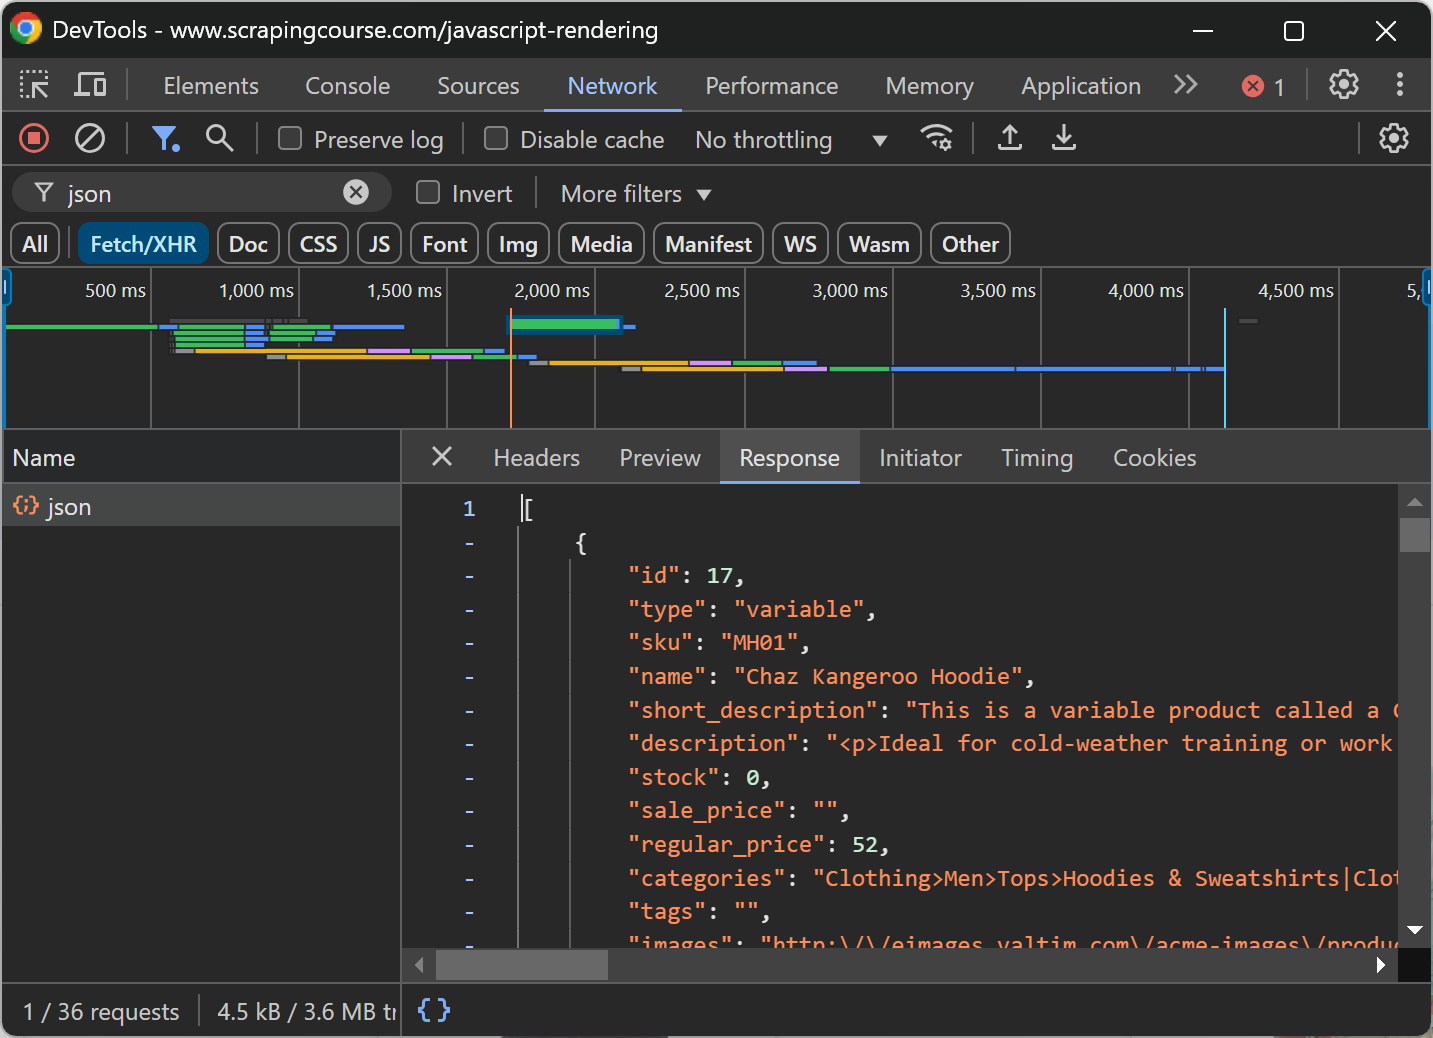Format the JSON response with pretty print
Viewport: 1433px width, 1038px height.
tap(433, 1010)
